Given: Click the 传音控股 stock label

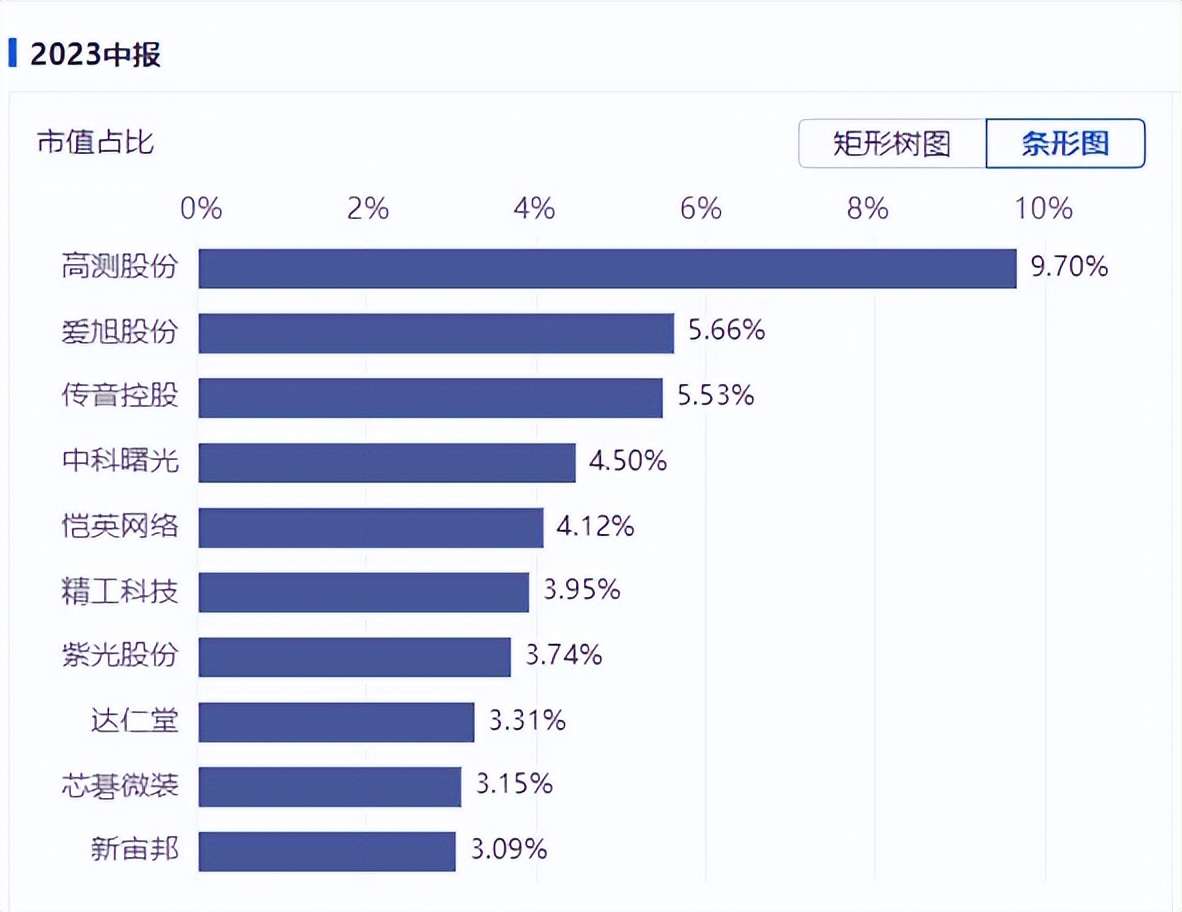Looking at the screenshot, I should tap(120, 397).
